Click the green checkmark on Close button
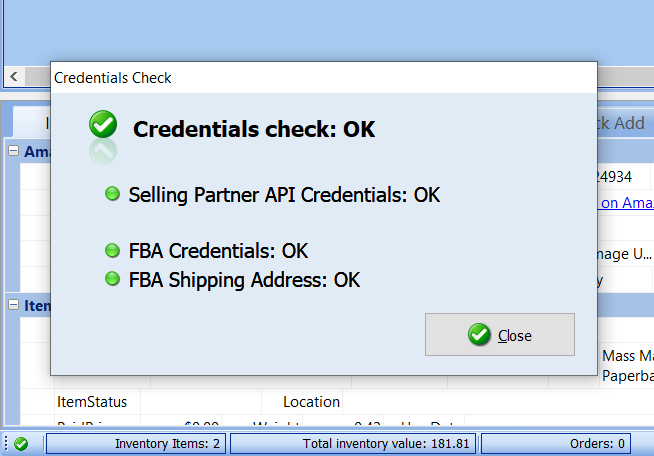654x456 pixels. [479, 335]
